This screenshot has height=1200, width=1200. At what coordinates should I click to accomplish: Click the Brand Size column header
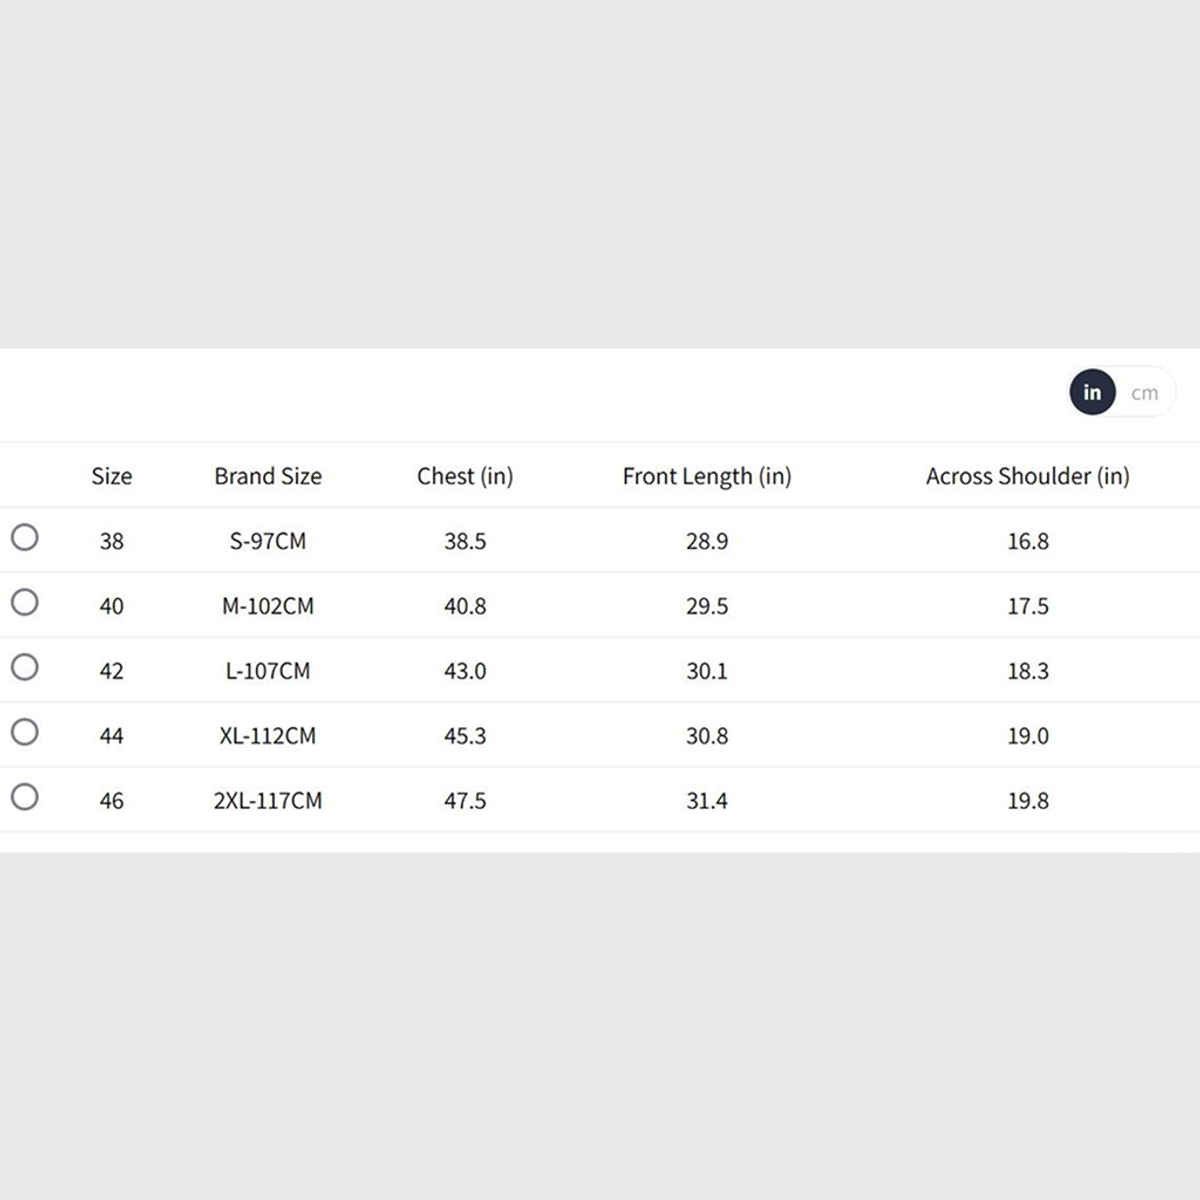(x=268, y=476)
